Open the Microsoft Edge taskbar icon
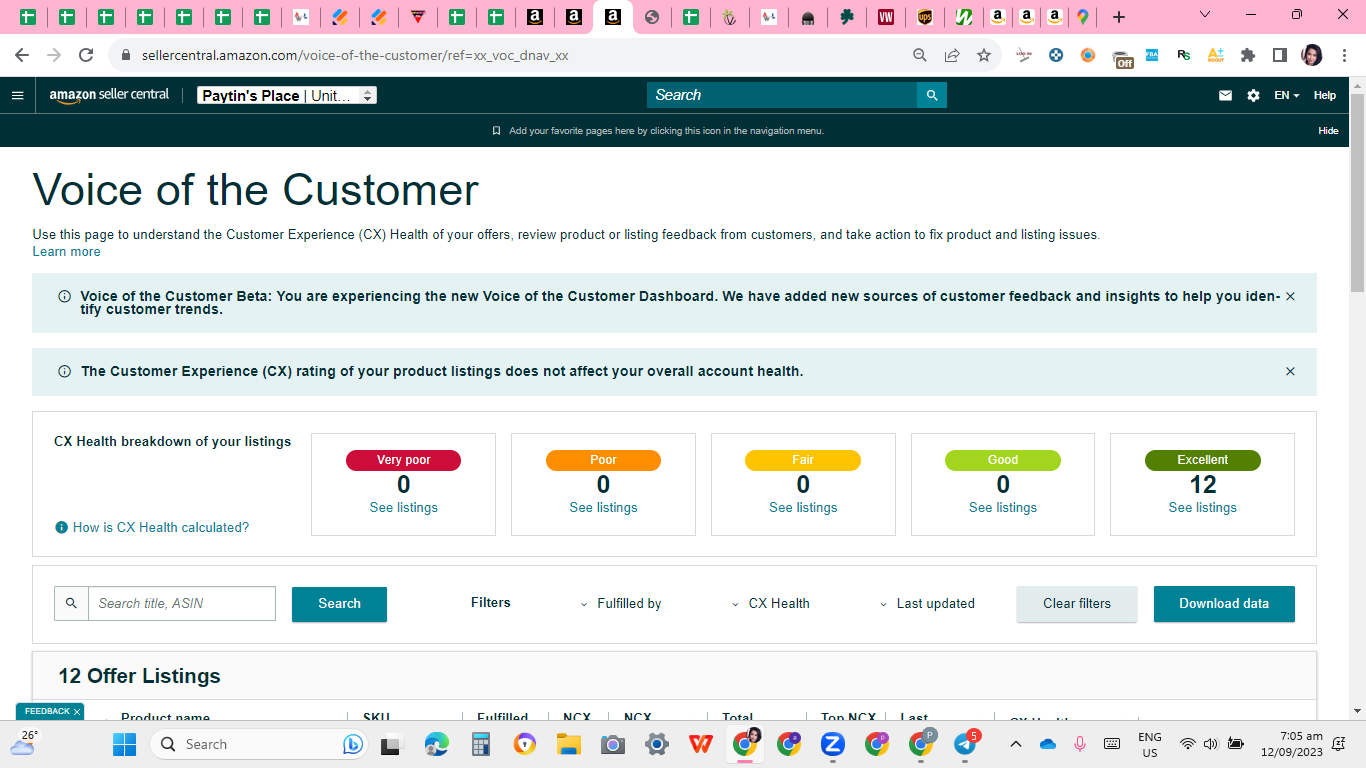Image resolution: width=1366 pixels, height=768 pixels. tap(437, 744)
